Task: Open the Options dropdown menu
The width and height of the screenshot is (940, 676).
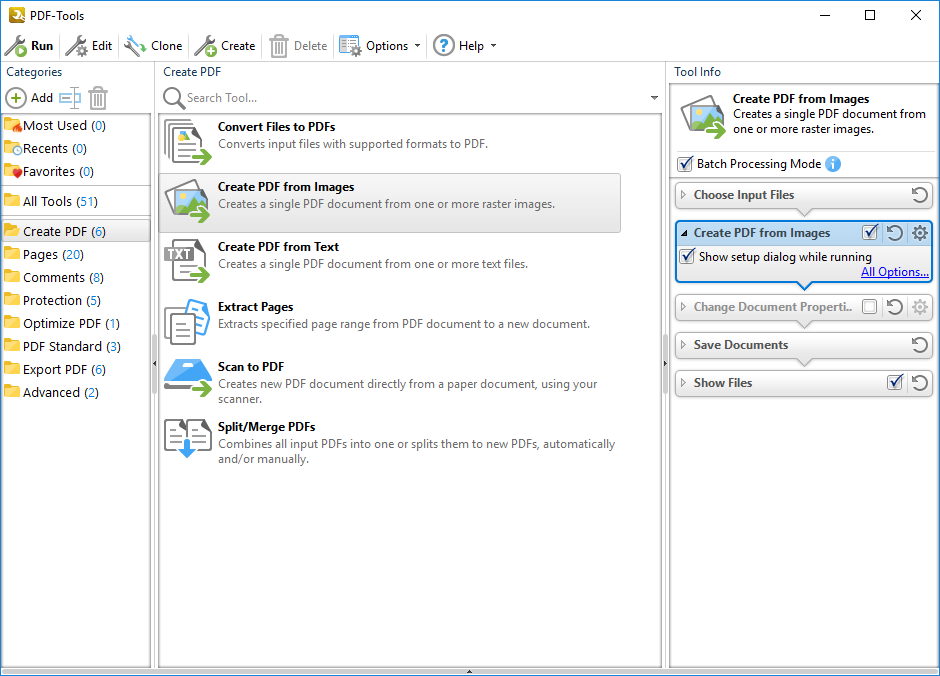Action: (380, 46)
